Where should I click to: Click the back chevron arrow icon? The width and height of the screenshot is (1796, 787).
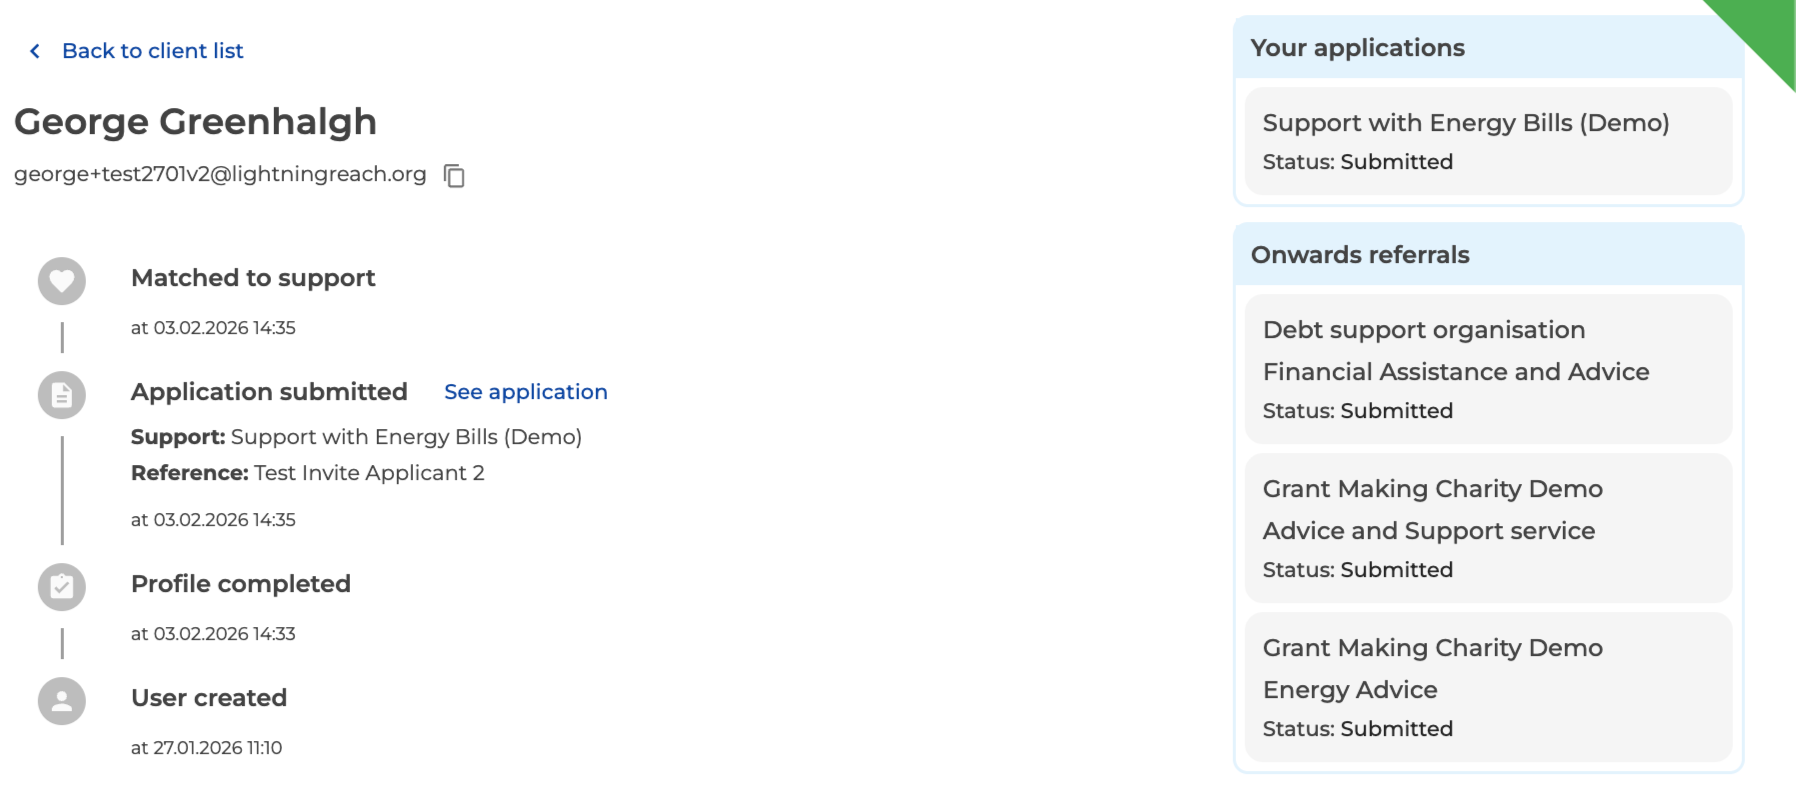35,51
